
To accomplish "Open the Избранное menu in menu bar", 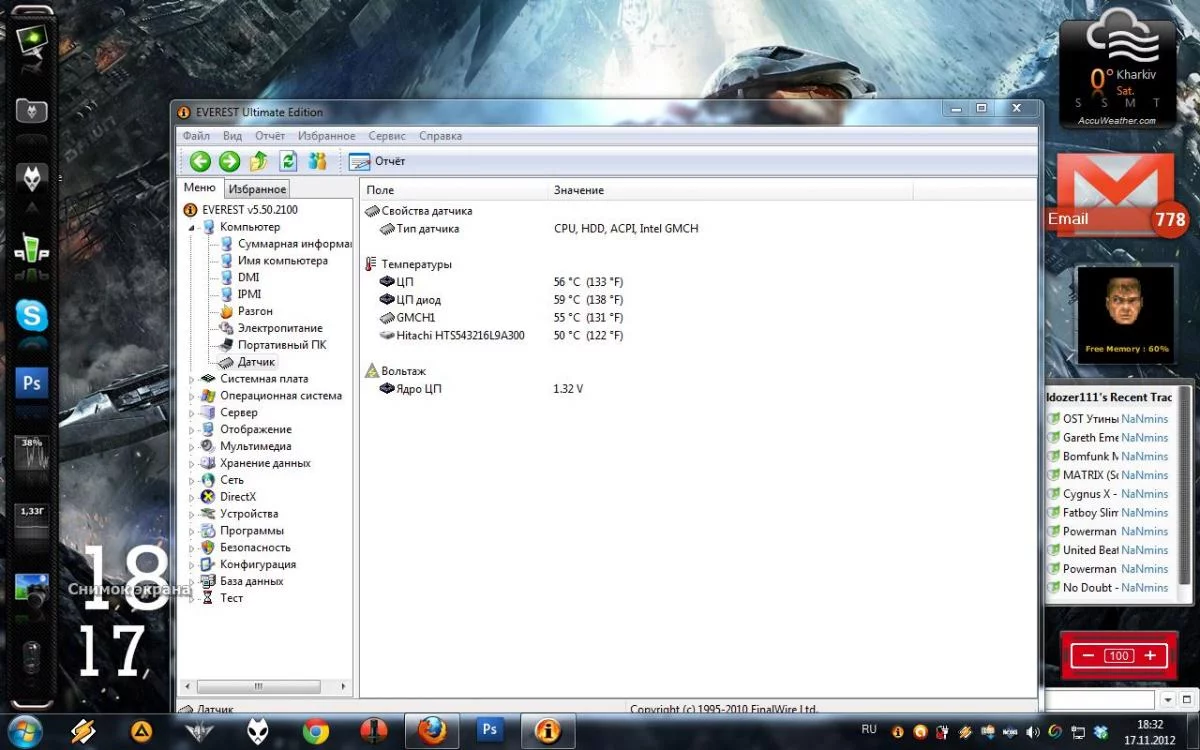I will [326, 136].
